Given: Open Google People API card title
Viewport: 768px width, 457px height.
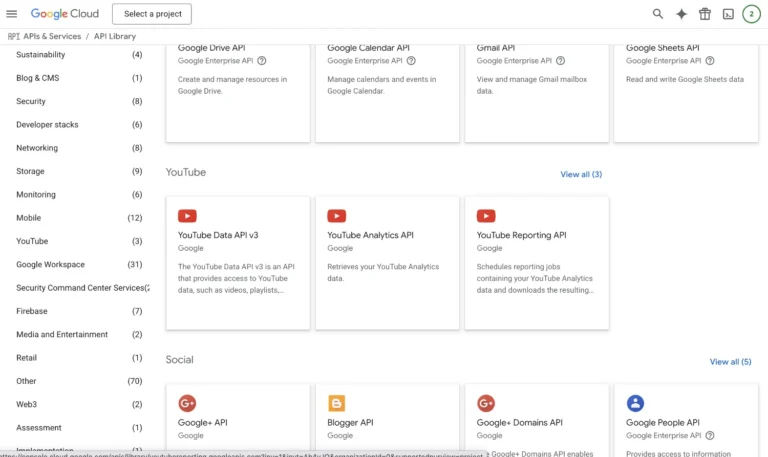Looking at the screenshot, I should click(663, 423).
